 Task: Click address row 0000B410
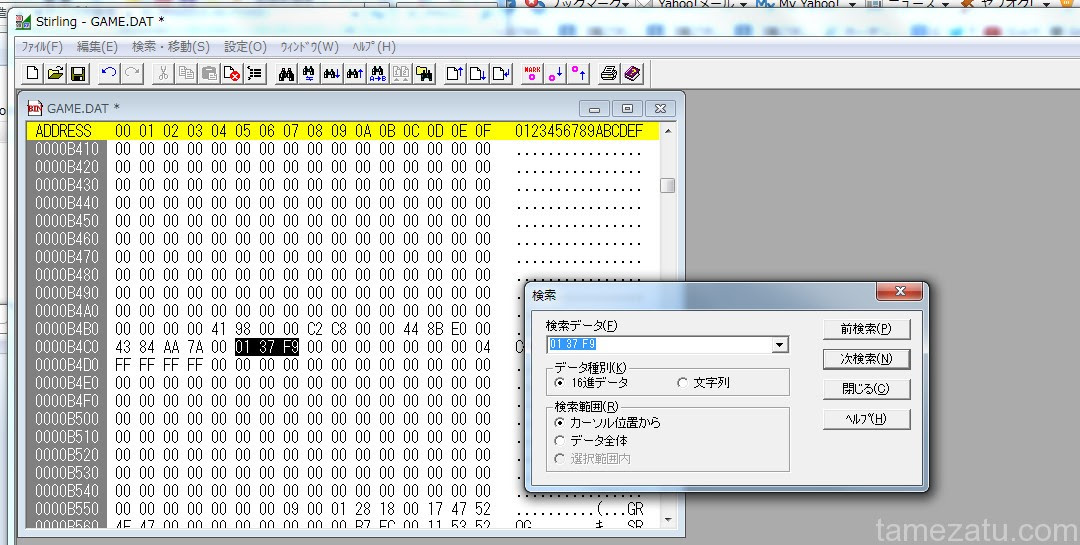pyautogui.click(x=67, y=149)
